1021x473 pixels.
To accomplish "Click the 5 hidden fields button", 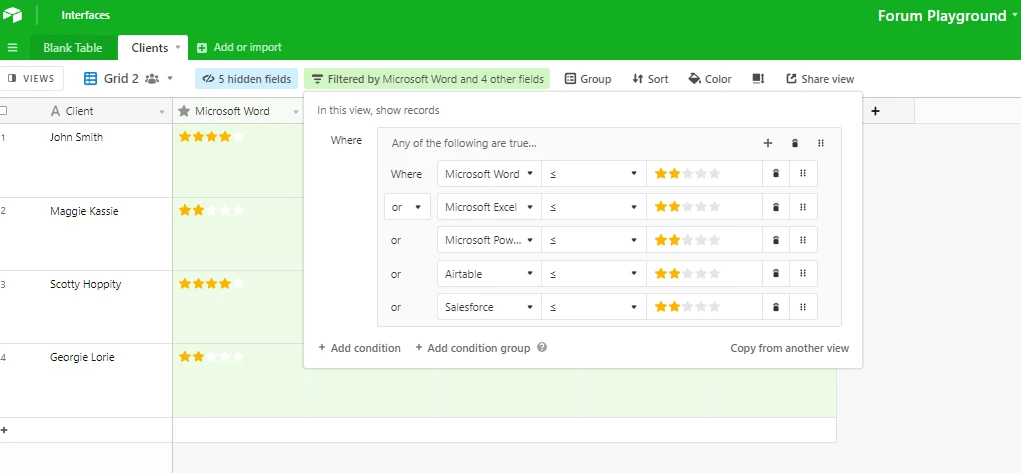I will 246,79.
